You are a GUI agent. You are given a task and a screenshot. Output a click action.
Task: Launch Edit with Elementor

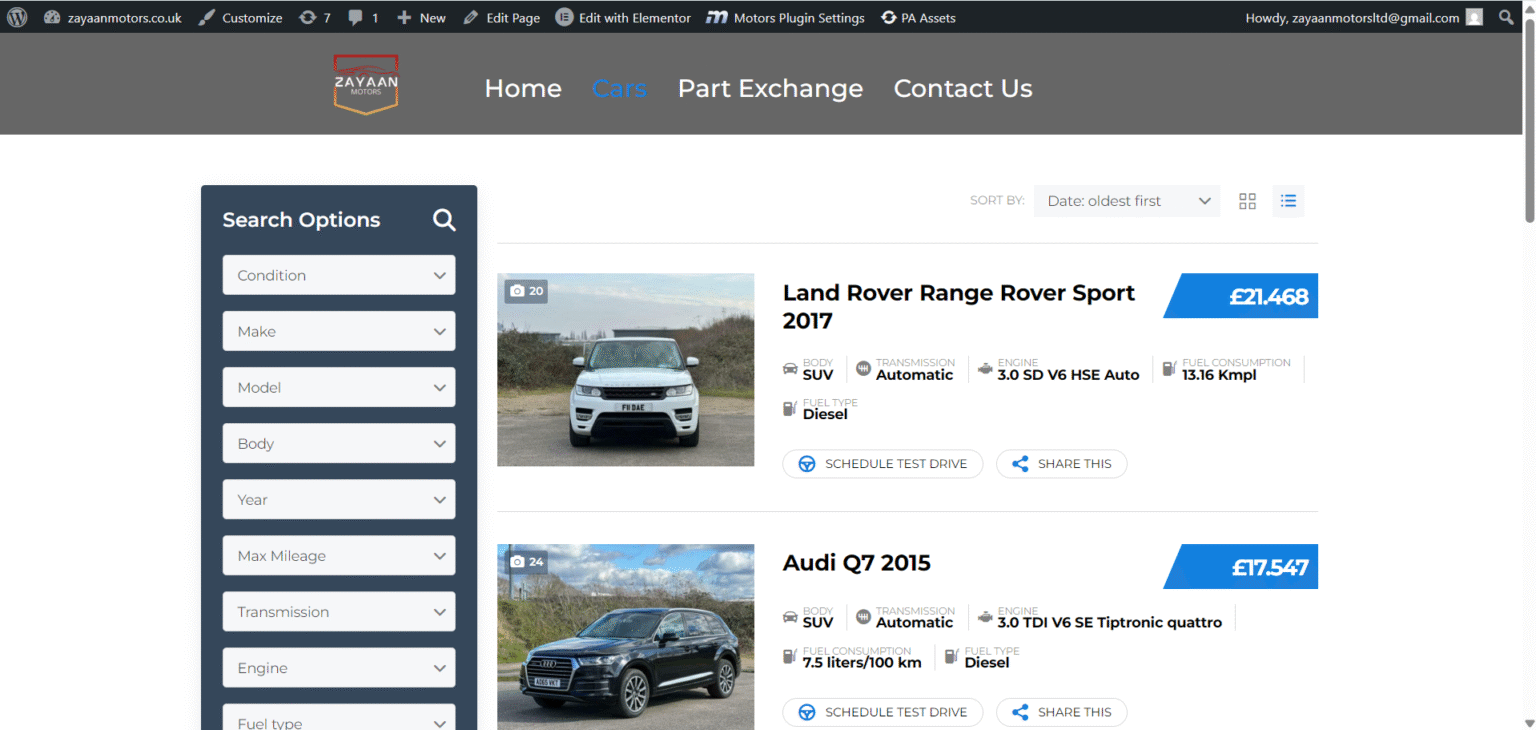622,16
